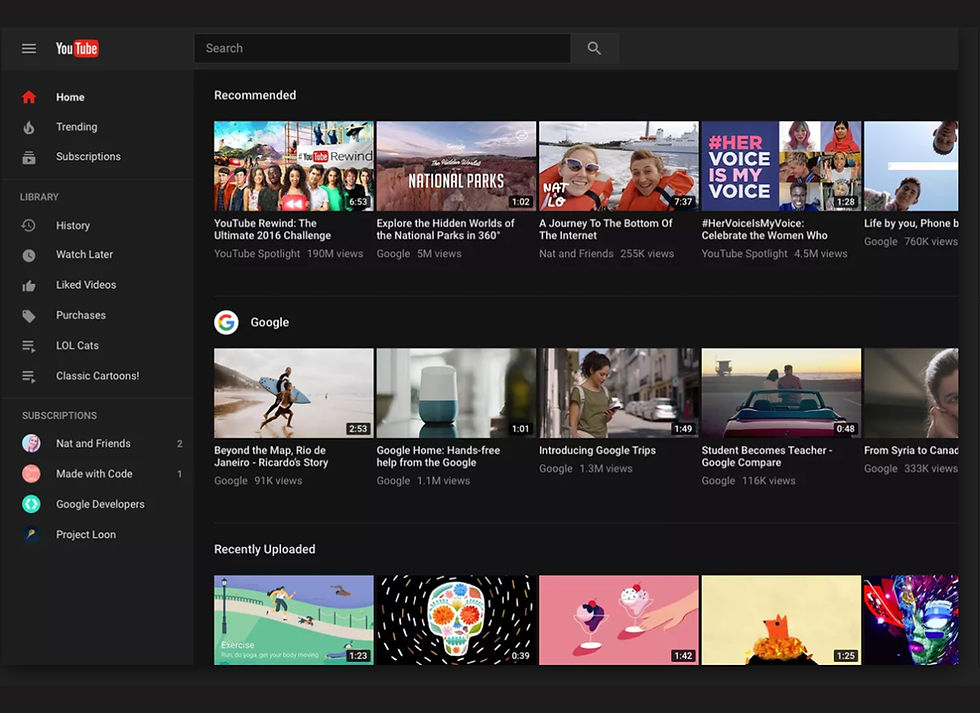
Task: Click the Classic Cartoons! playlist icon
Action: point(29,376)
